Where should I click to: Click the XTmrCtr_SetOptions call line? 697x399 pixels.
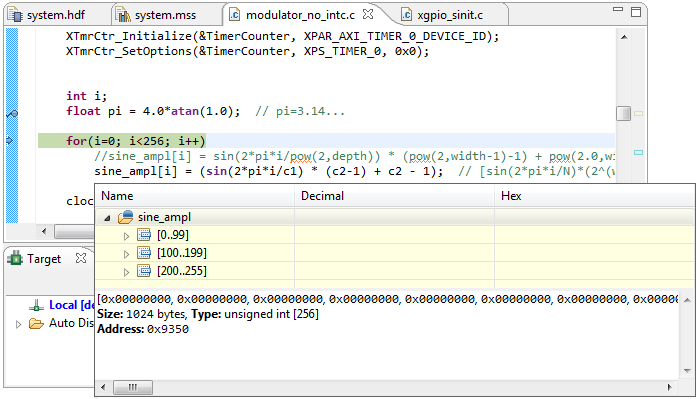(248, 52)
